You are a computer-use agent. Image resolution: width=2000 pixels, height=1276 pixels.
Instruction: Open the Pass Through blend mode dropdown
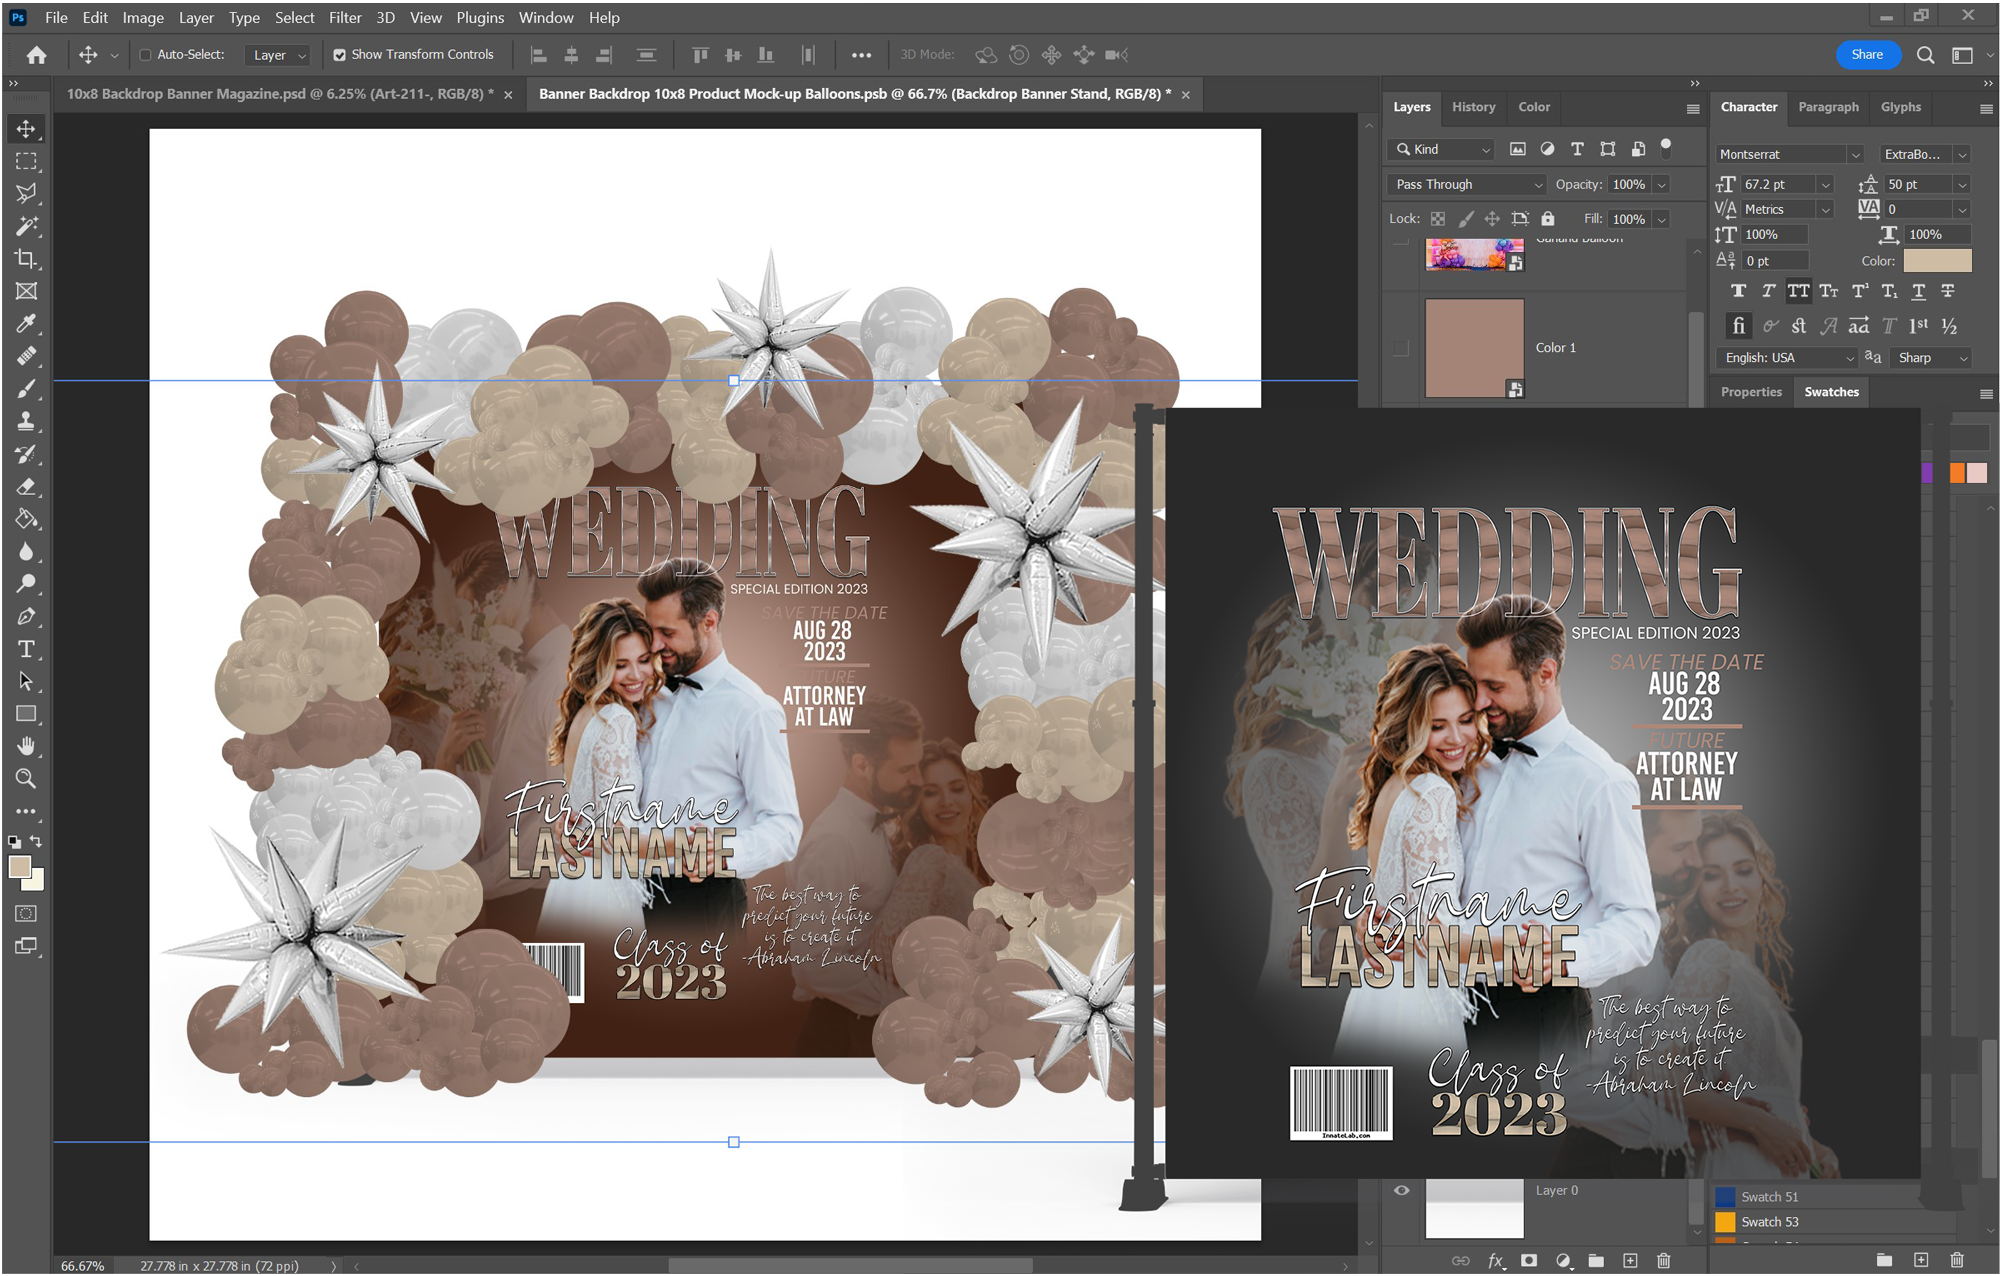point(1467,184)
